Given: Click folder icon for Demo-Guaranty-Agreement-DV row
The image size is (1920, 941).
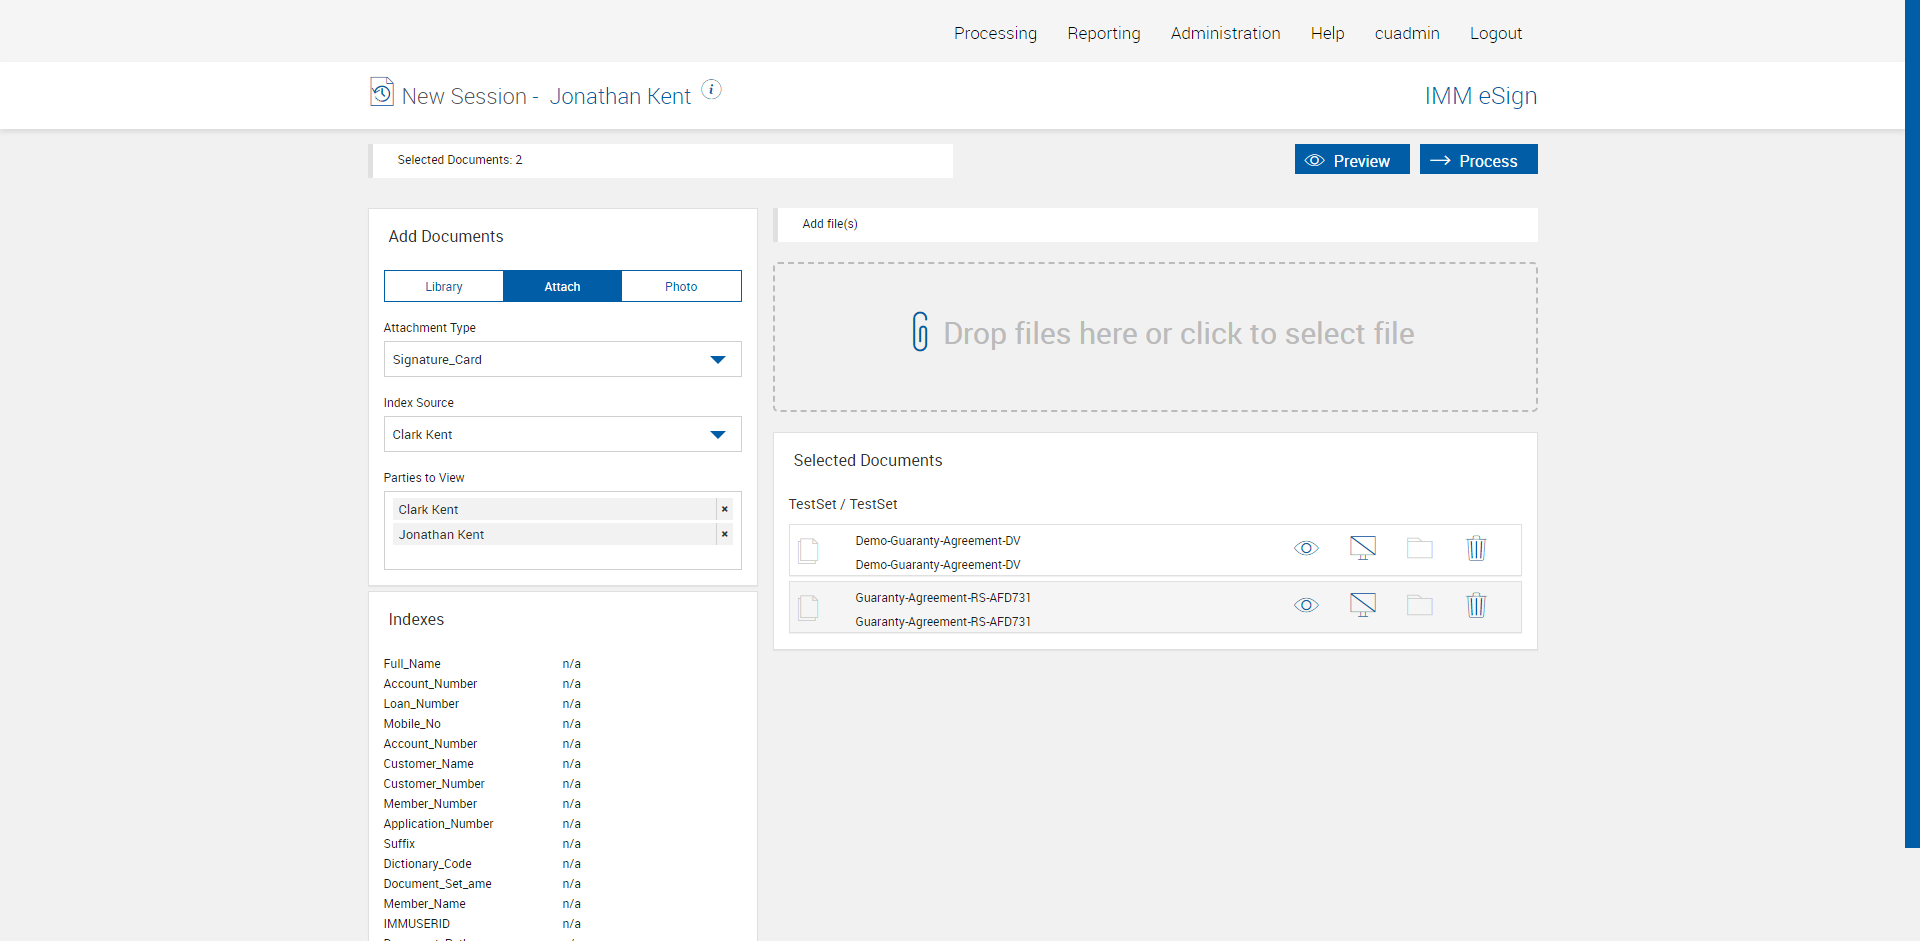Looking at the screenshot, I should pyautogui.click(x=1419, y=548).
